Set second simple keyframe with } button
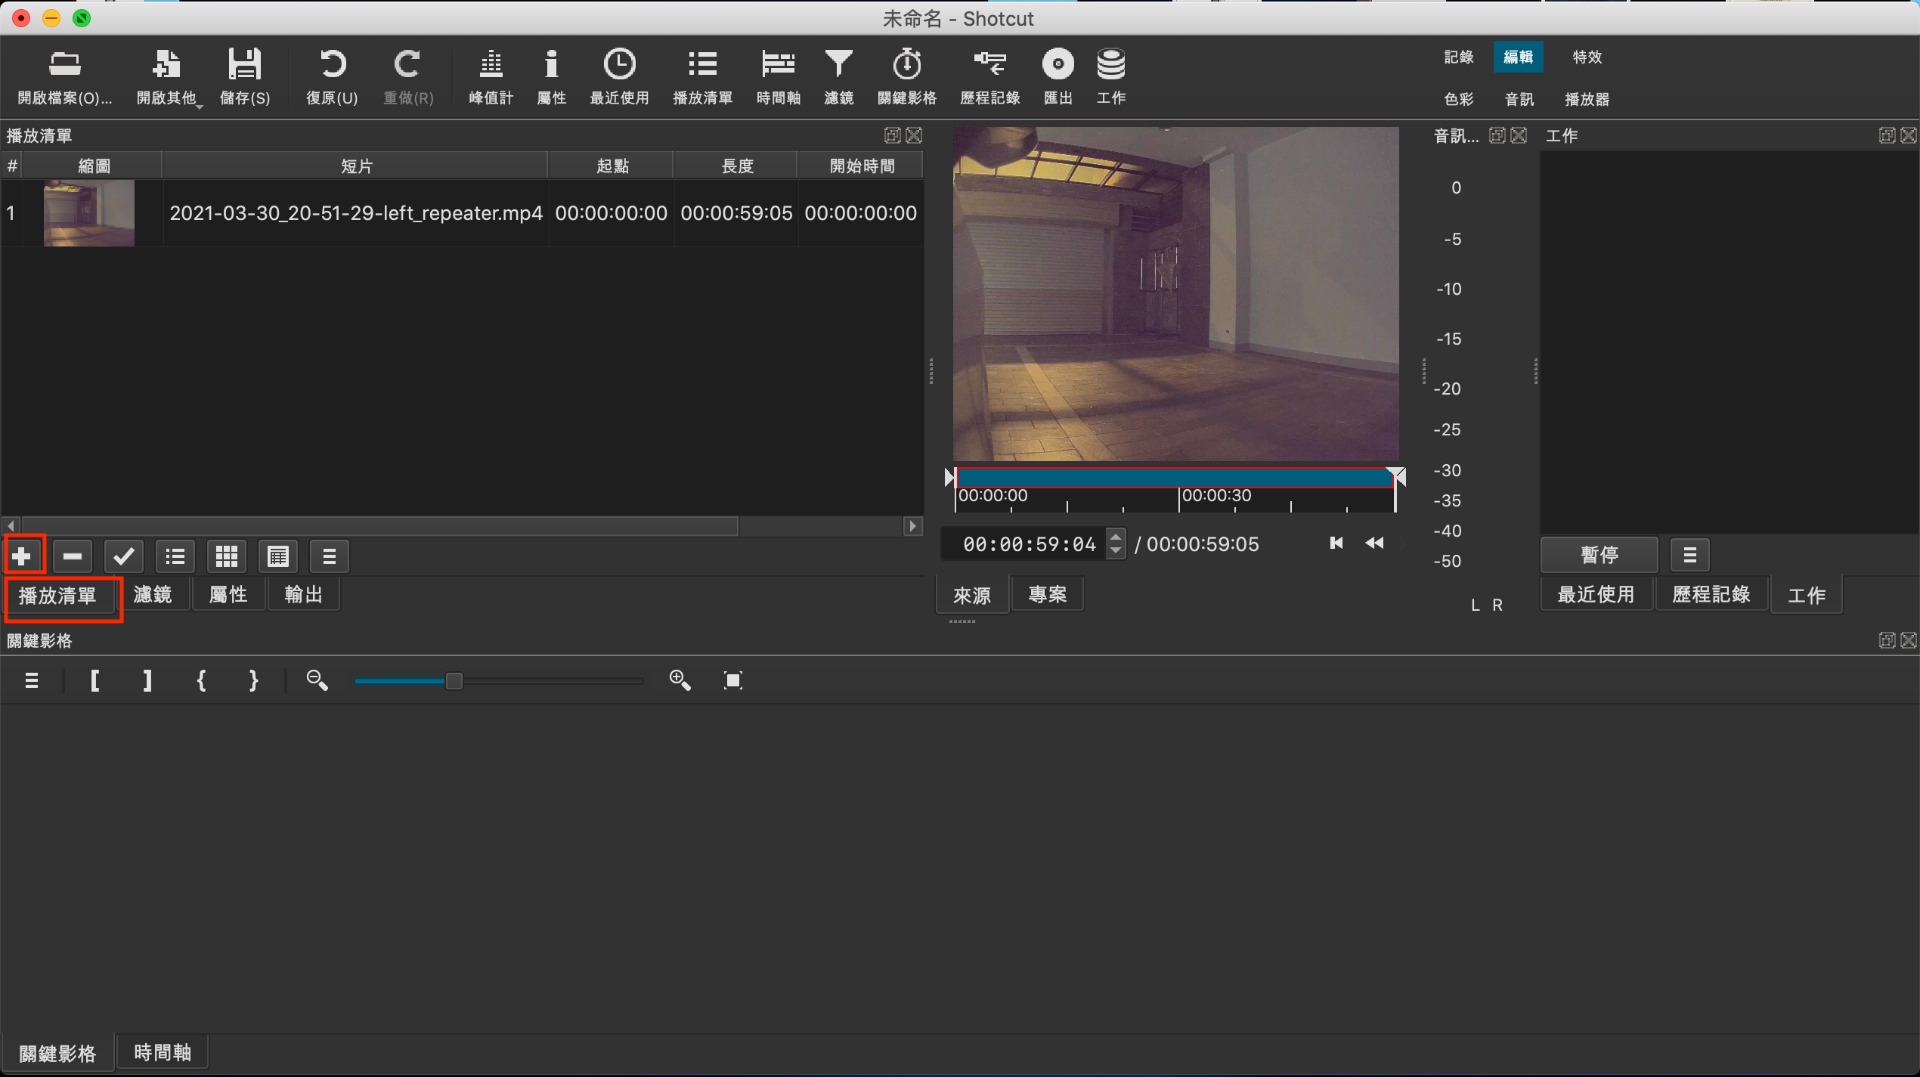This screenshot has width=1920, height=1077. pos(253,681)
